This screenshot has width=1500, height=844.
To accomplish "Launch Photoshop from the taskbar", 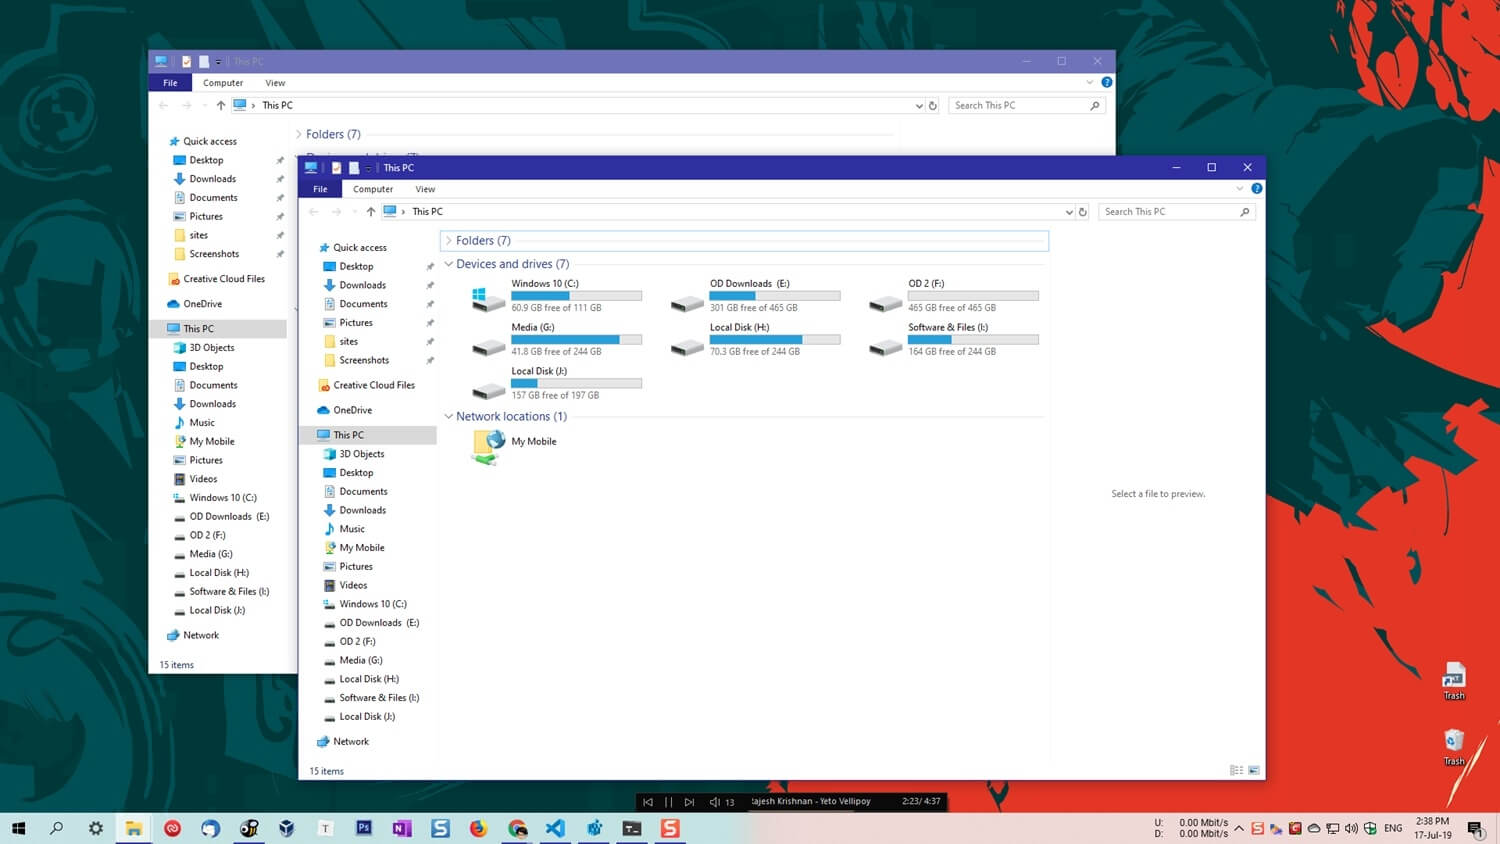I will tap(363, 828).
